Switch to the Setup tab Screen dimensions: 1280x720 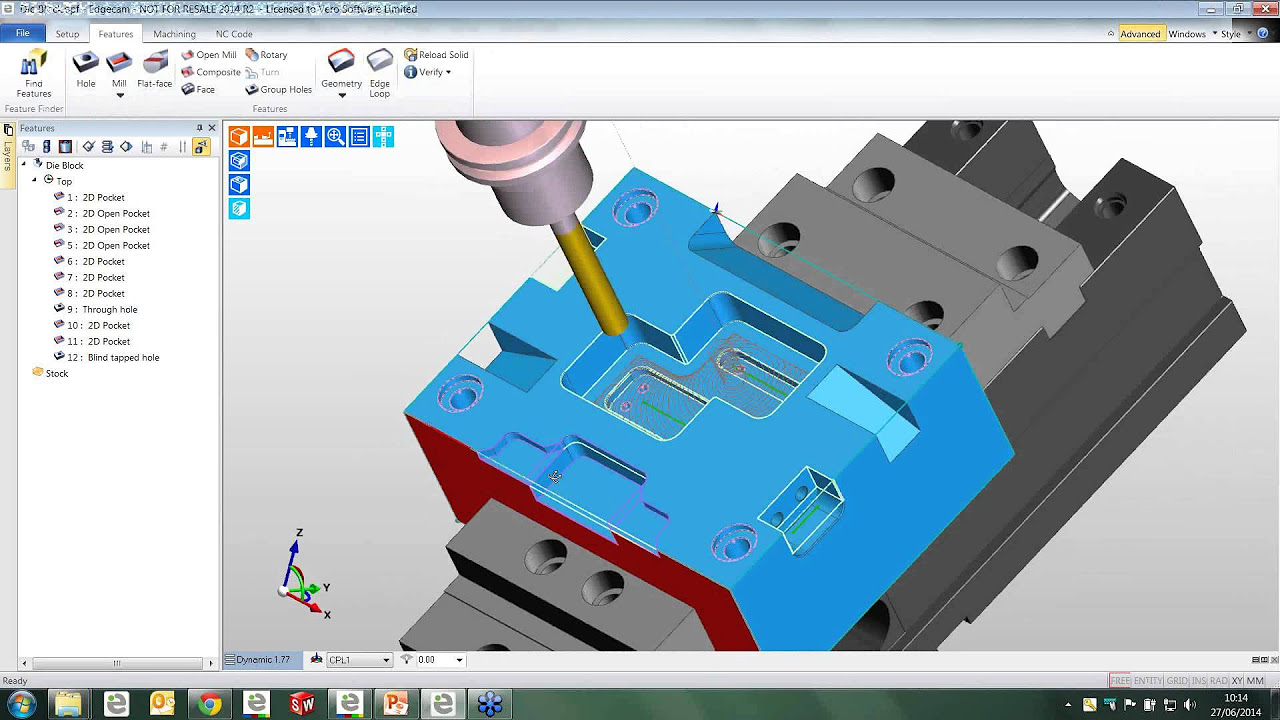click(67, 34)
